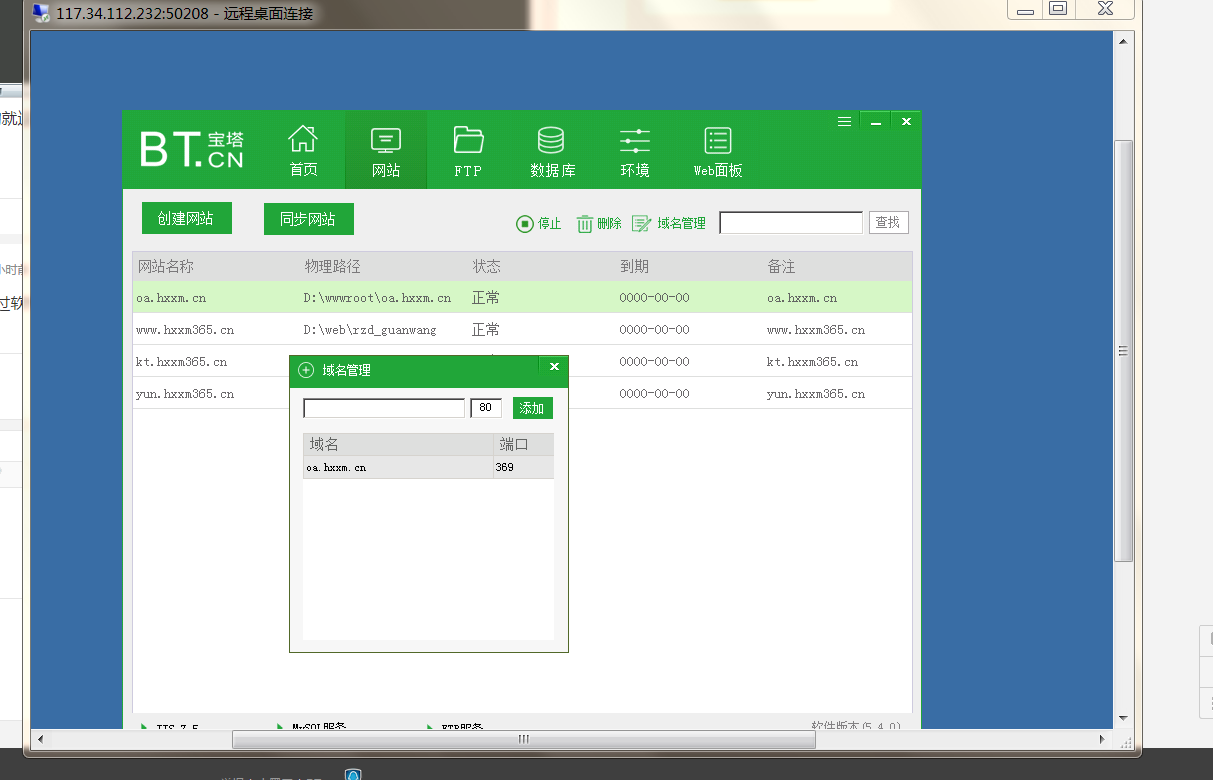The height and width of the screenshot is (780, 1213).
Task: Focus the port field showing 80
Action: click(x=486, y=408)
